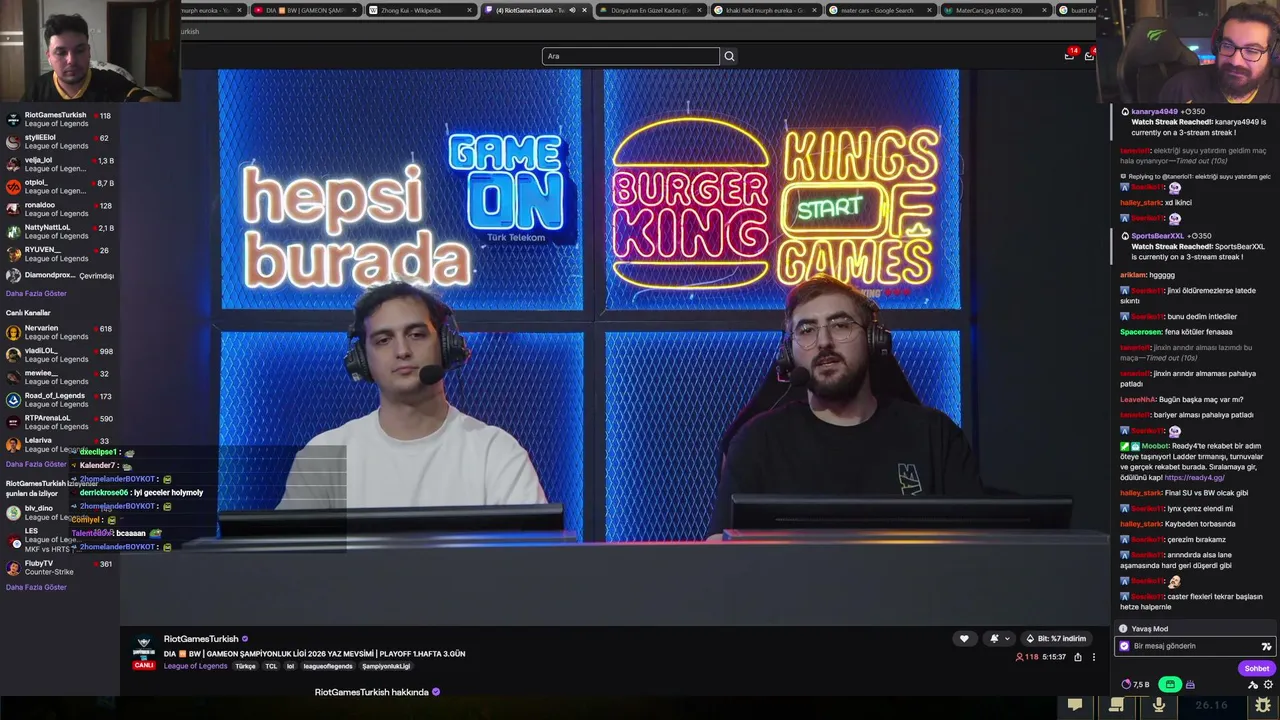
Task: Open the notifications inbox showing 14
Action: pos(1069,55)
